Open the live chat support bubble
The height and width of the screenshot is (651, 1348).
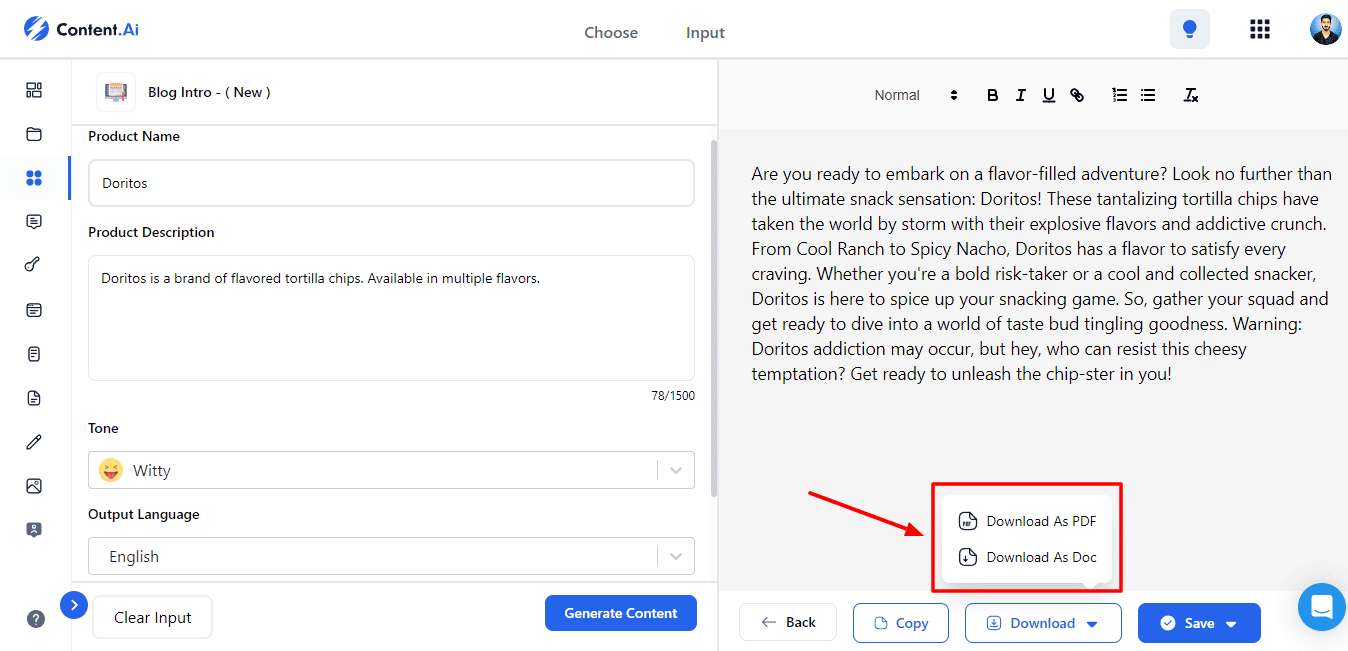click(1321, 606)
